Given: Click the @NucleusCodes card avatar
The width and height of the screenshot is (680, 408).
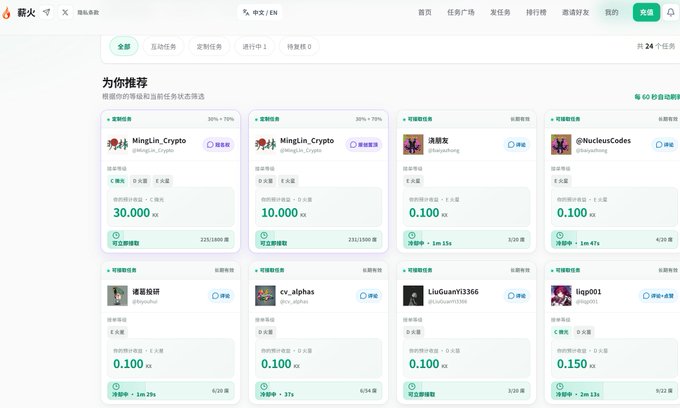Looking at the screenshot, I should click(561, 144).
